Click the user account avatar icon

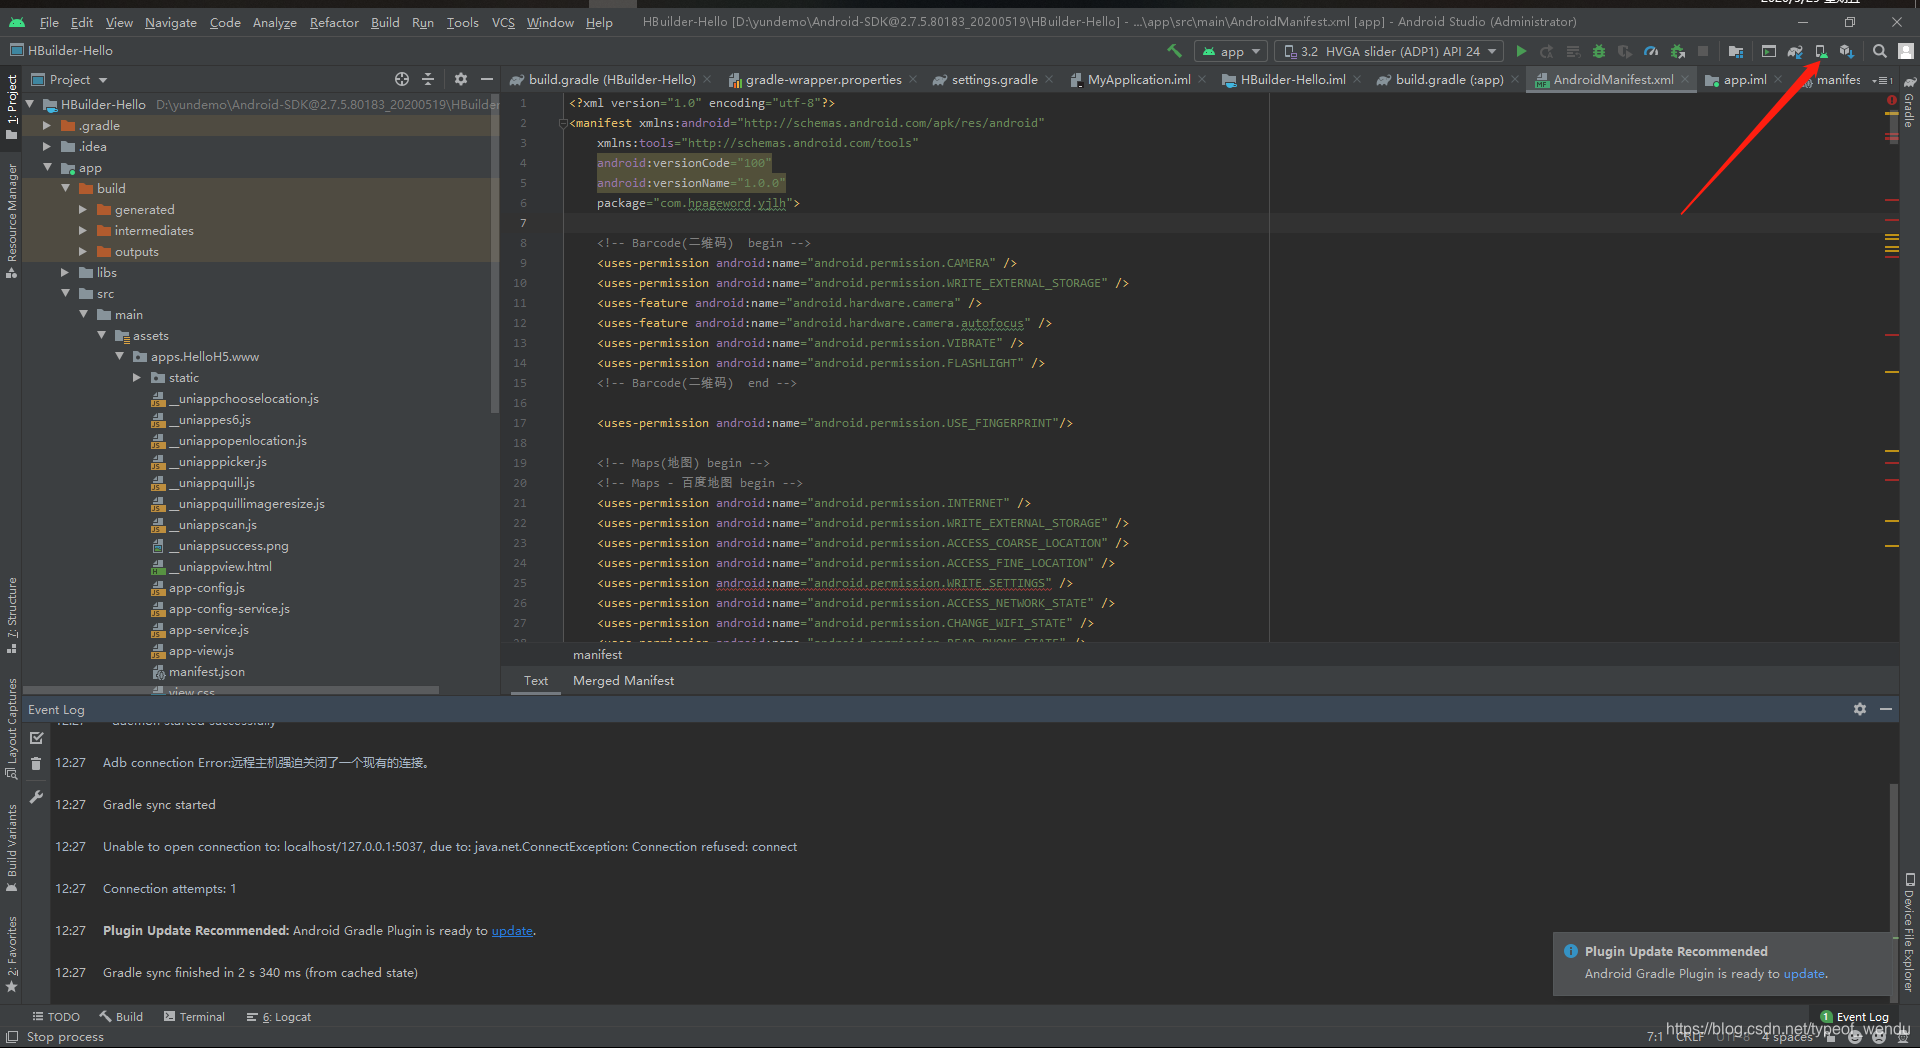[x=1906, y=51]
